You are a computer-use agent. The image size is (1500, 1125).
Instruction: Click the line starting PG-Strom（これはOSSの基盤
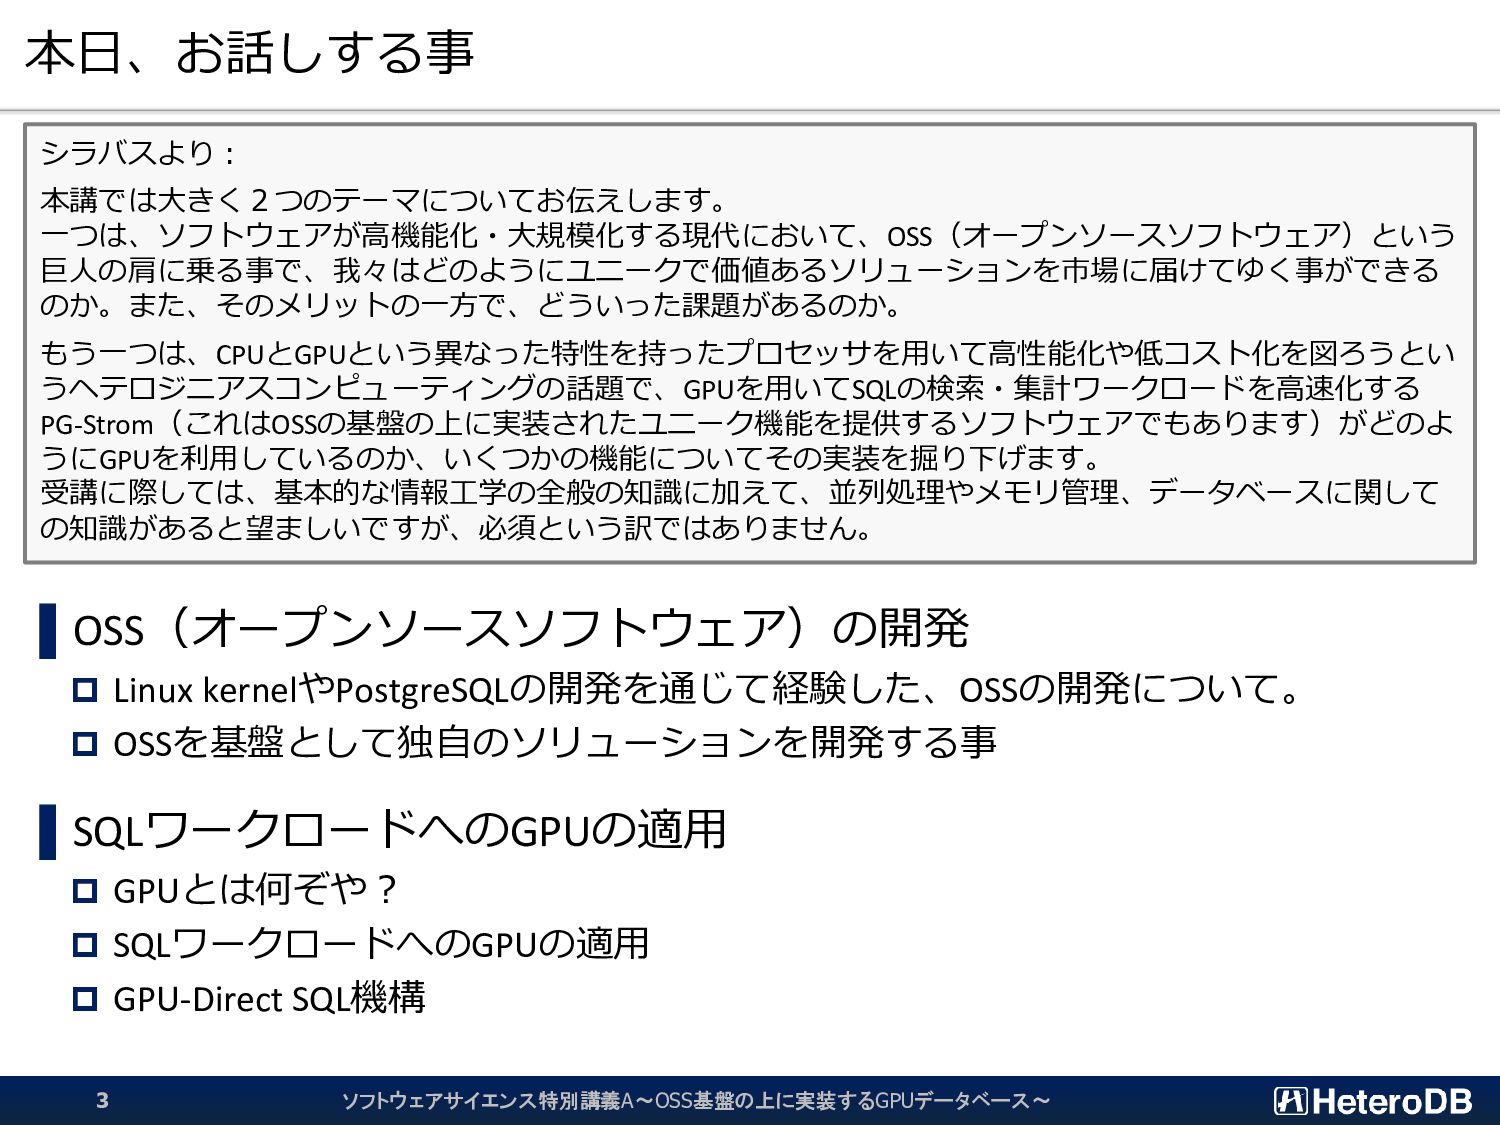pyautogui.click(x=747, y=423)
